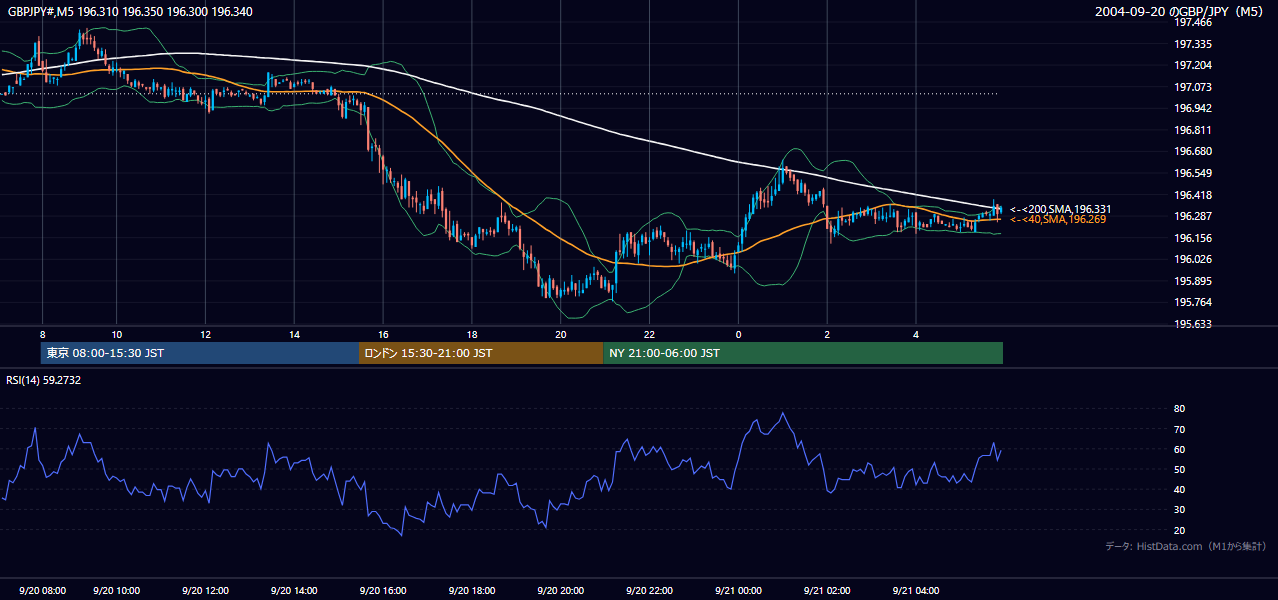Click the 9/20 10:00 date label

click(x=116, y=591)
